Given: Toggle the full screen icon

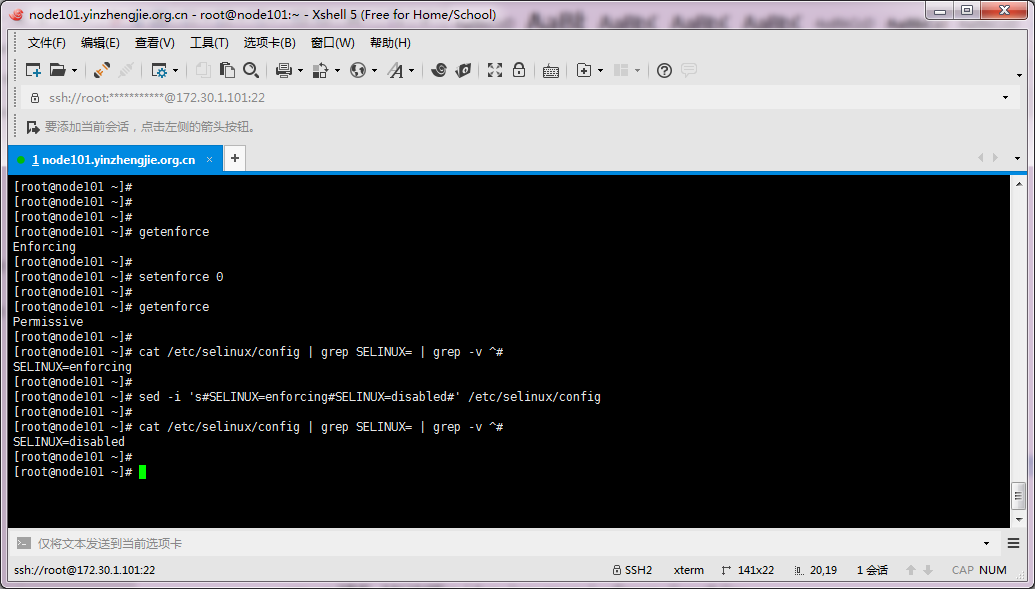Looking at the screenshot, I should point(495,70).
